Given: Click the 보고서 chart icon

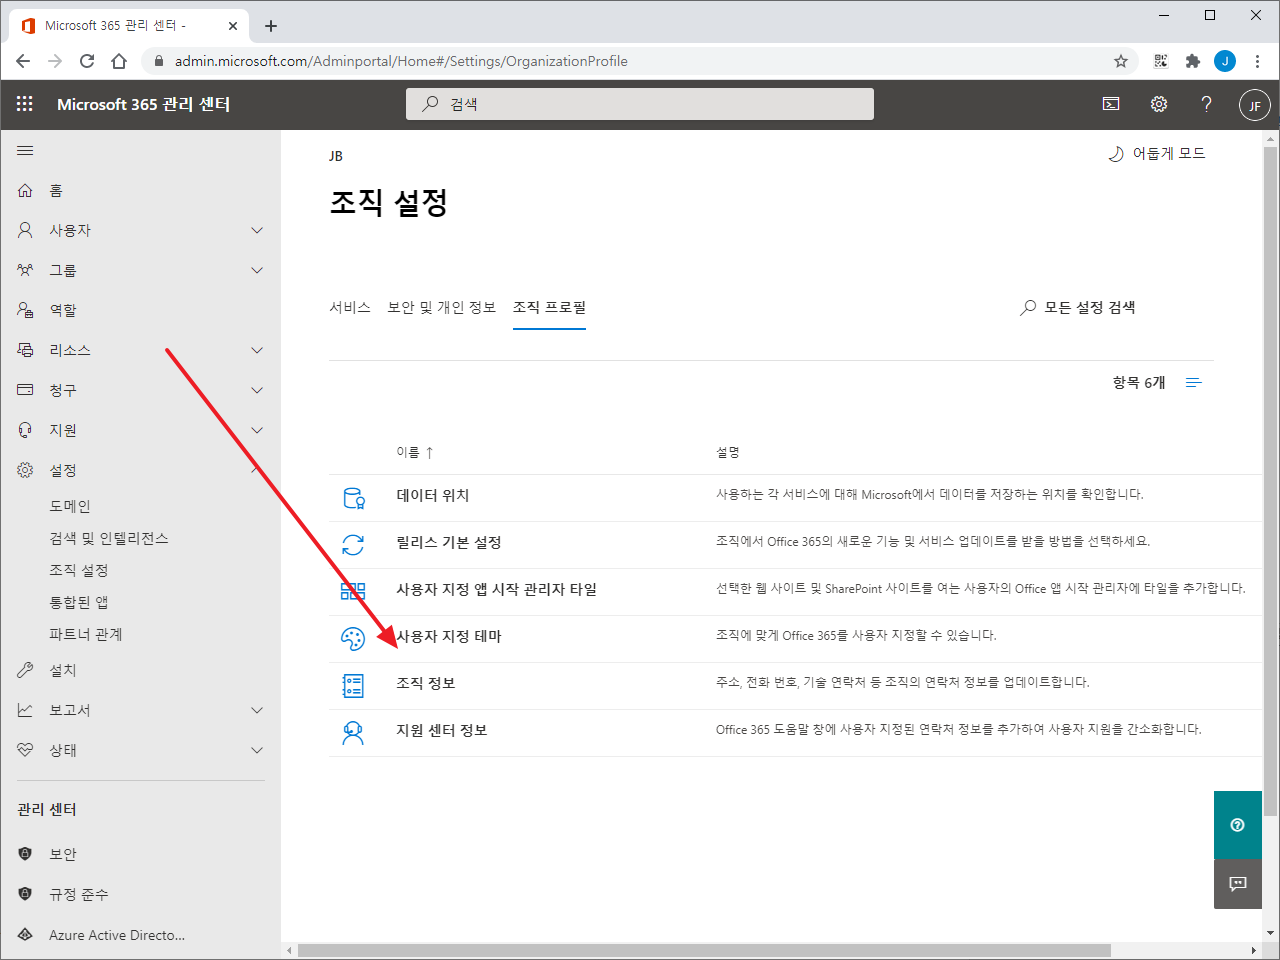Looking at the screenshot, I should [25, 710].
